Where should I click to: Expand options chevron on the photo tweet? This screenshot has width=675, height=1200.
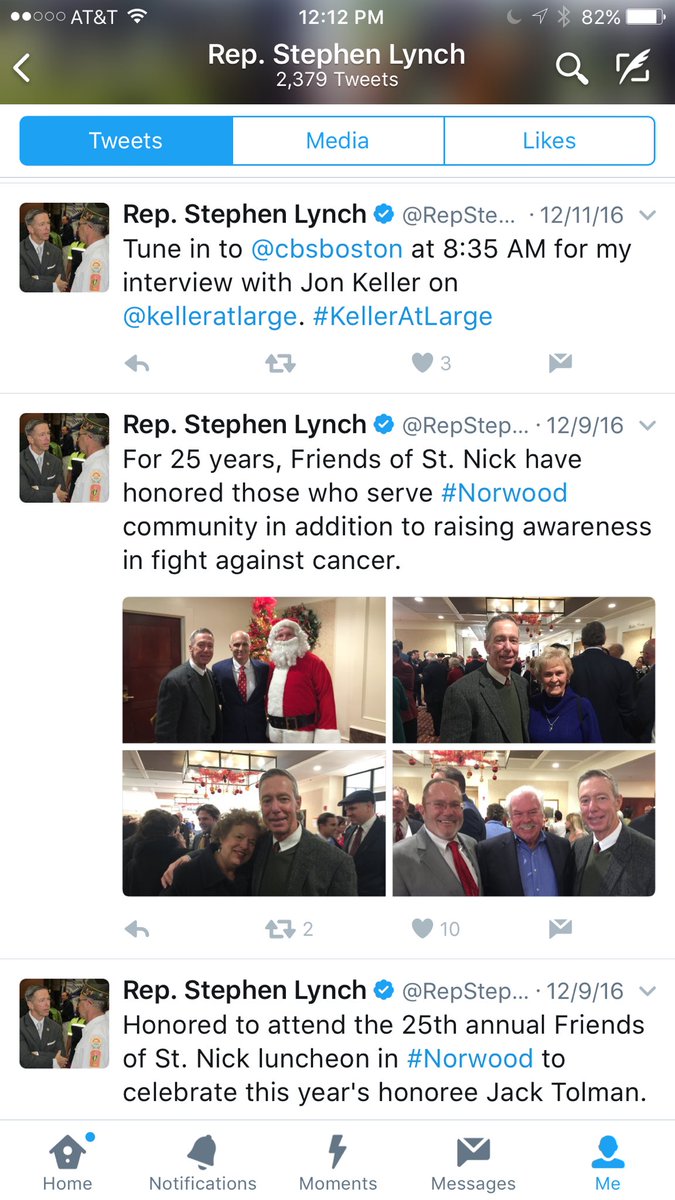point(647,426)
